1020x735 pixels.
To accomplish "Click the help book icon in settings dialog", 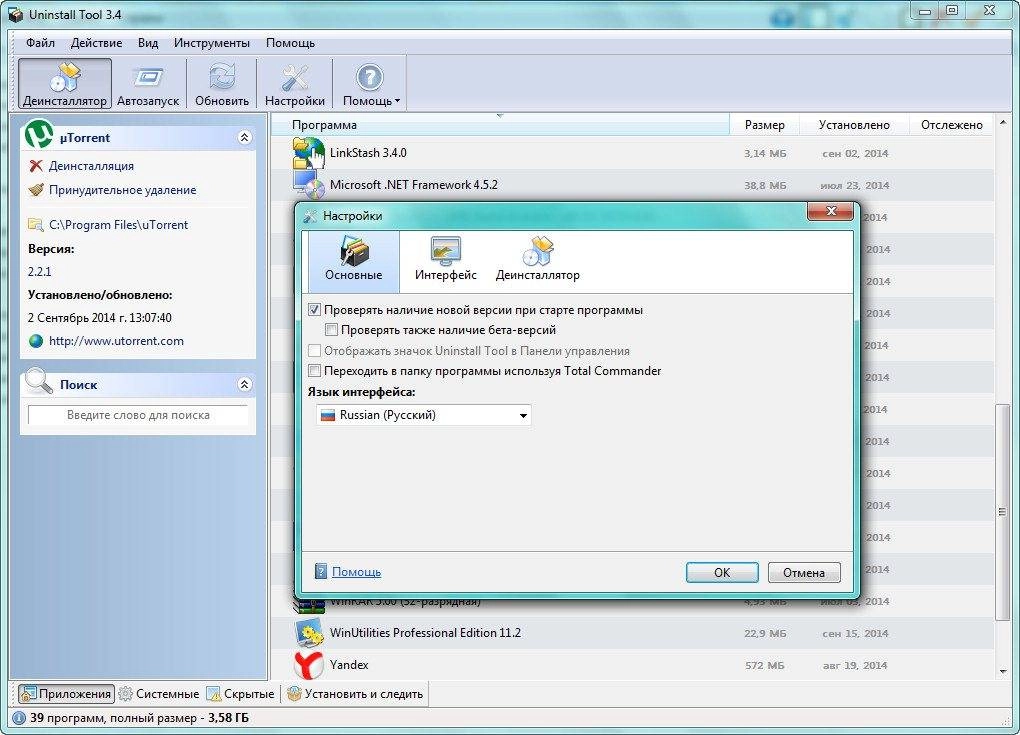I will 321,571.
